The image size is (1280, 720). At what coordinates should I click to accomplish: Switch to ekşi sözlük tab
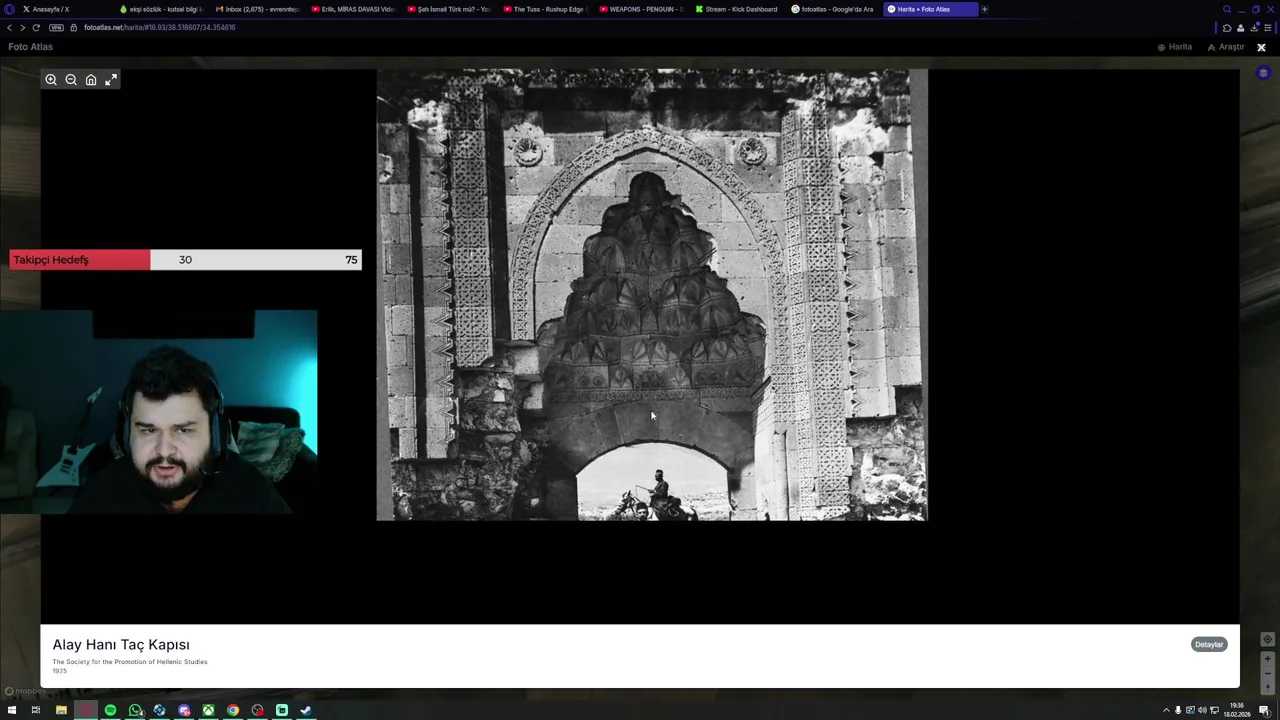(x=160, y=9)
